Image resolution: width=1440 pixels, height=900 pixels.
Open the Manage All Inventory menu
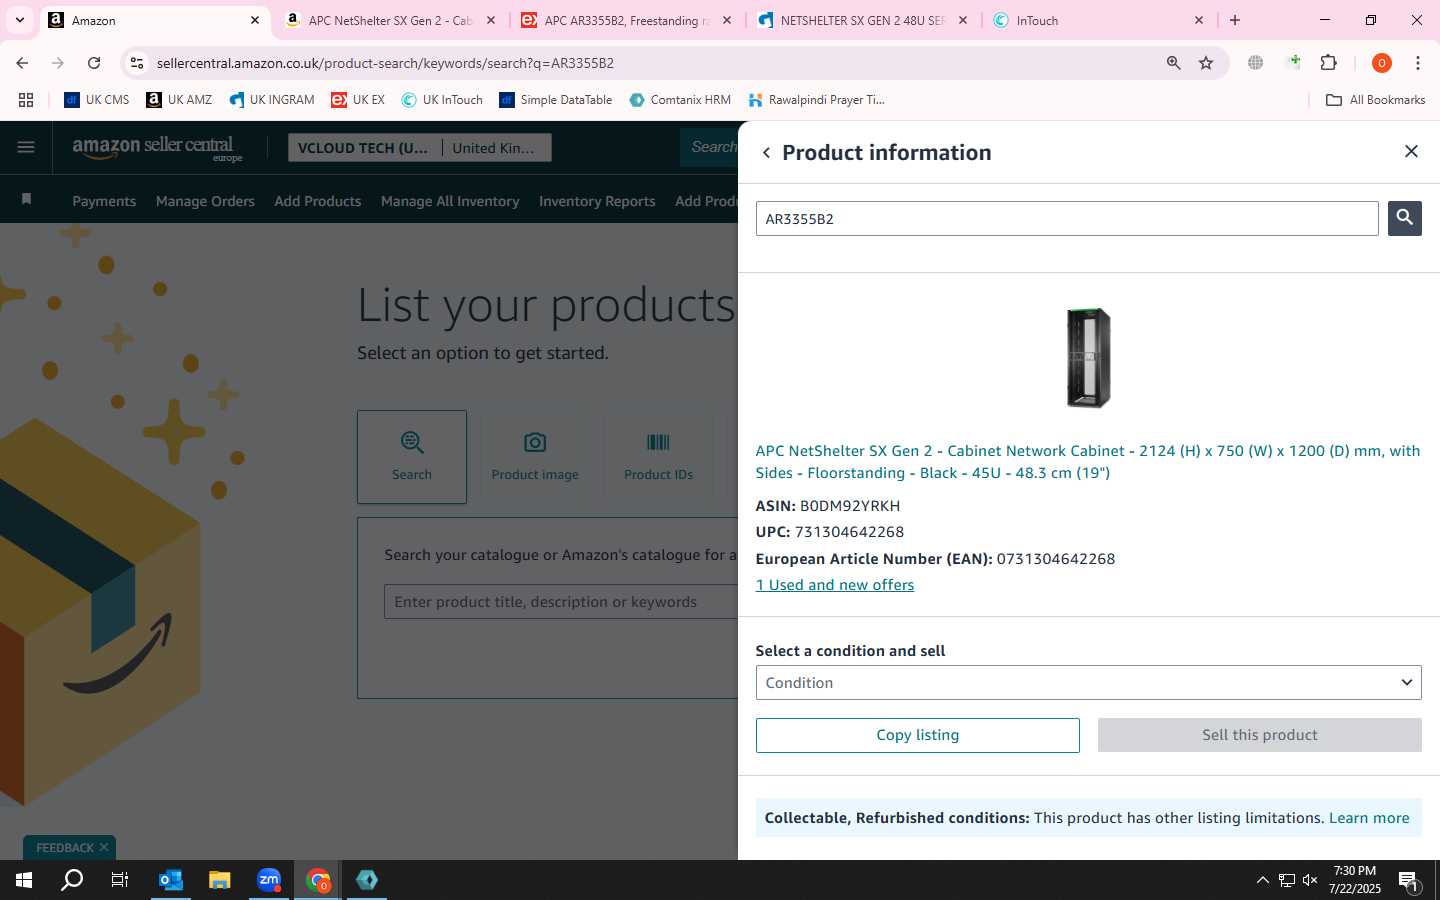[450, 201]
